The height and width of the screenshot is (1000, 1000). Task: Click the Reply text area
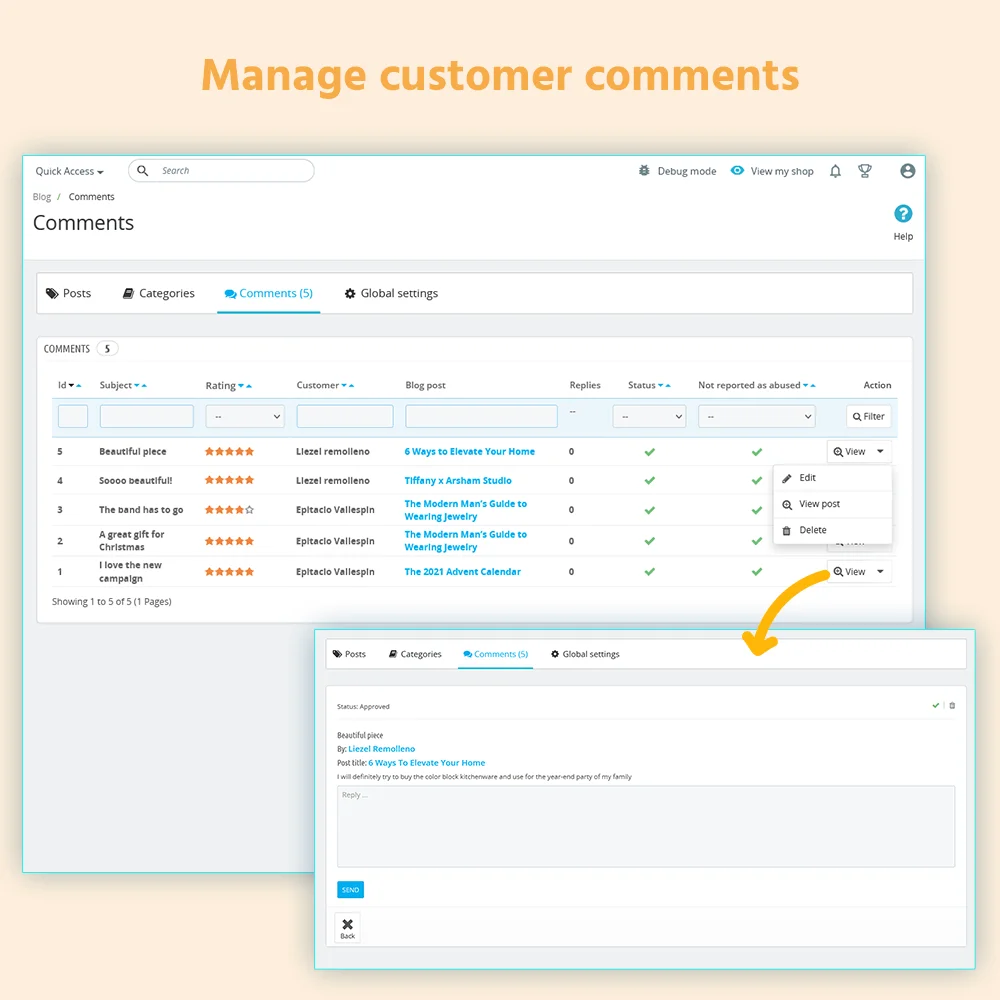pyautogui.click(x=645, y=826)
